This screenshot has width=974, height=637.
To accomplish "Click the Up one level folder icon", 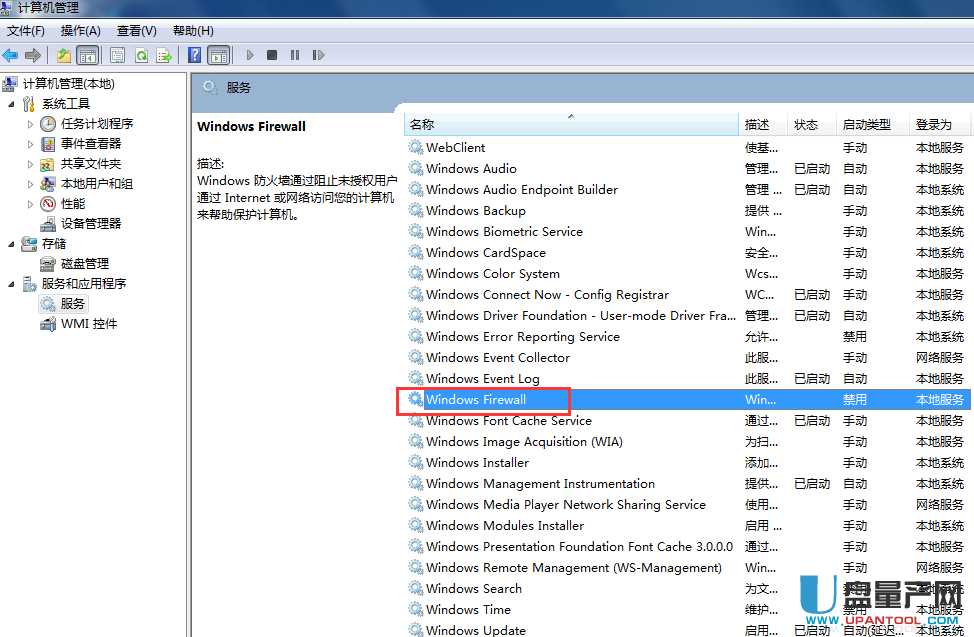I will coord(64,55).
